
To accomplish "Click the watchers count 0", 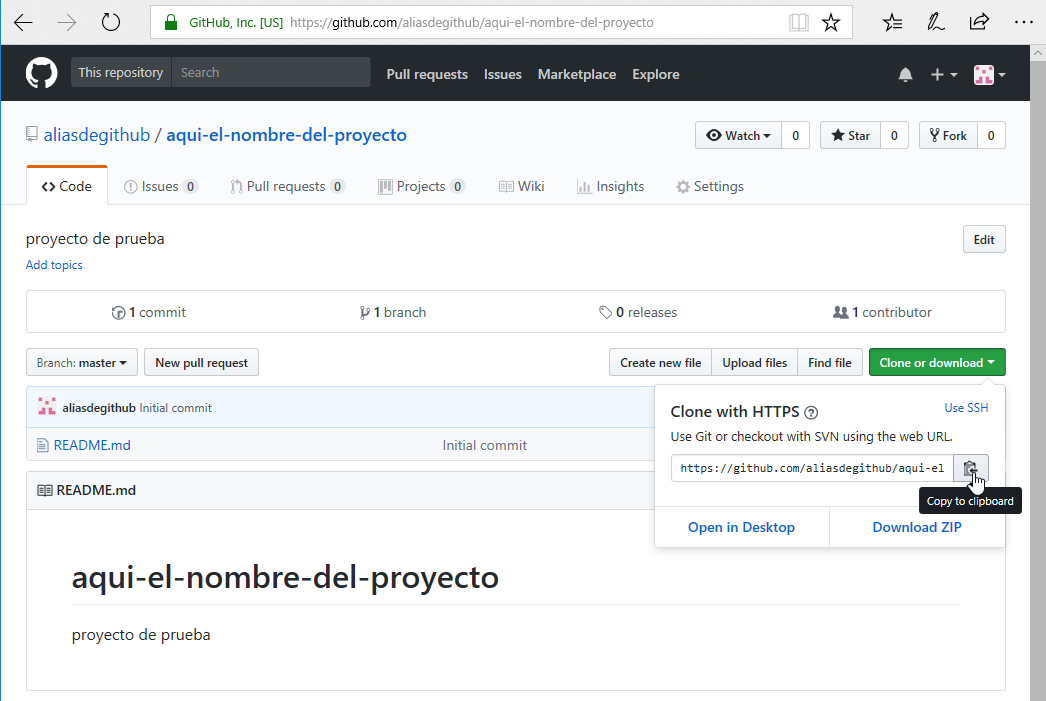I will (x=795, y=135).
